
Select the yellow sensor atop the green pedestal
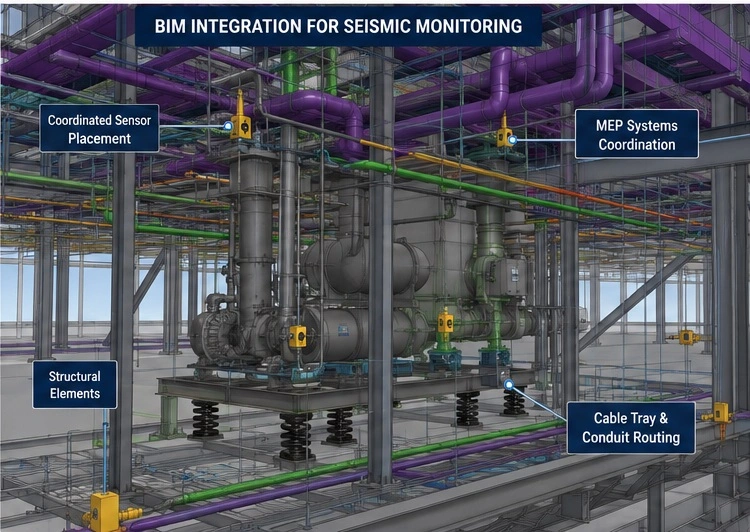pos(446,321)
